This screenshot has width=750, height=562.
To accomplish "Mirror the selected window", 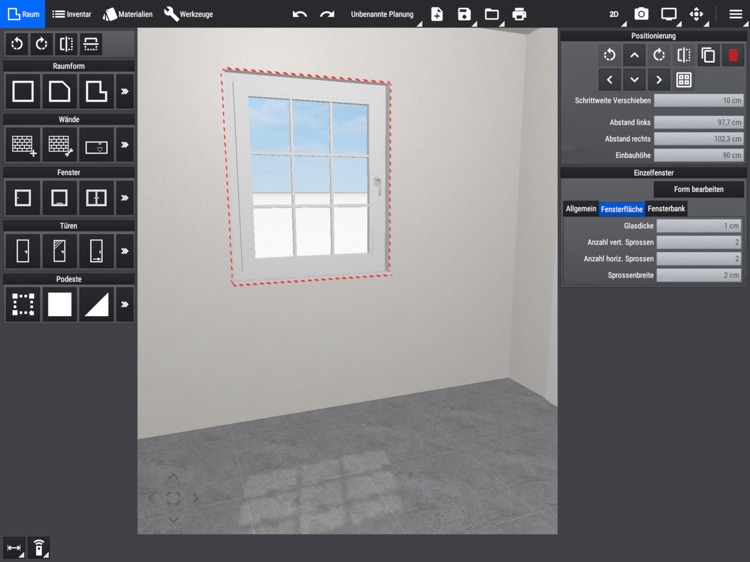I will pos(684,55).
